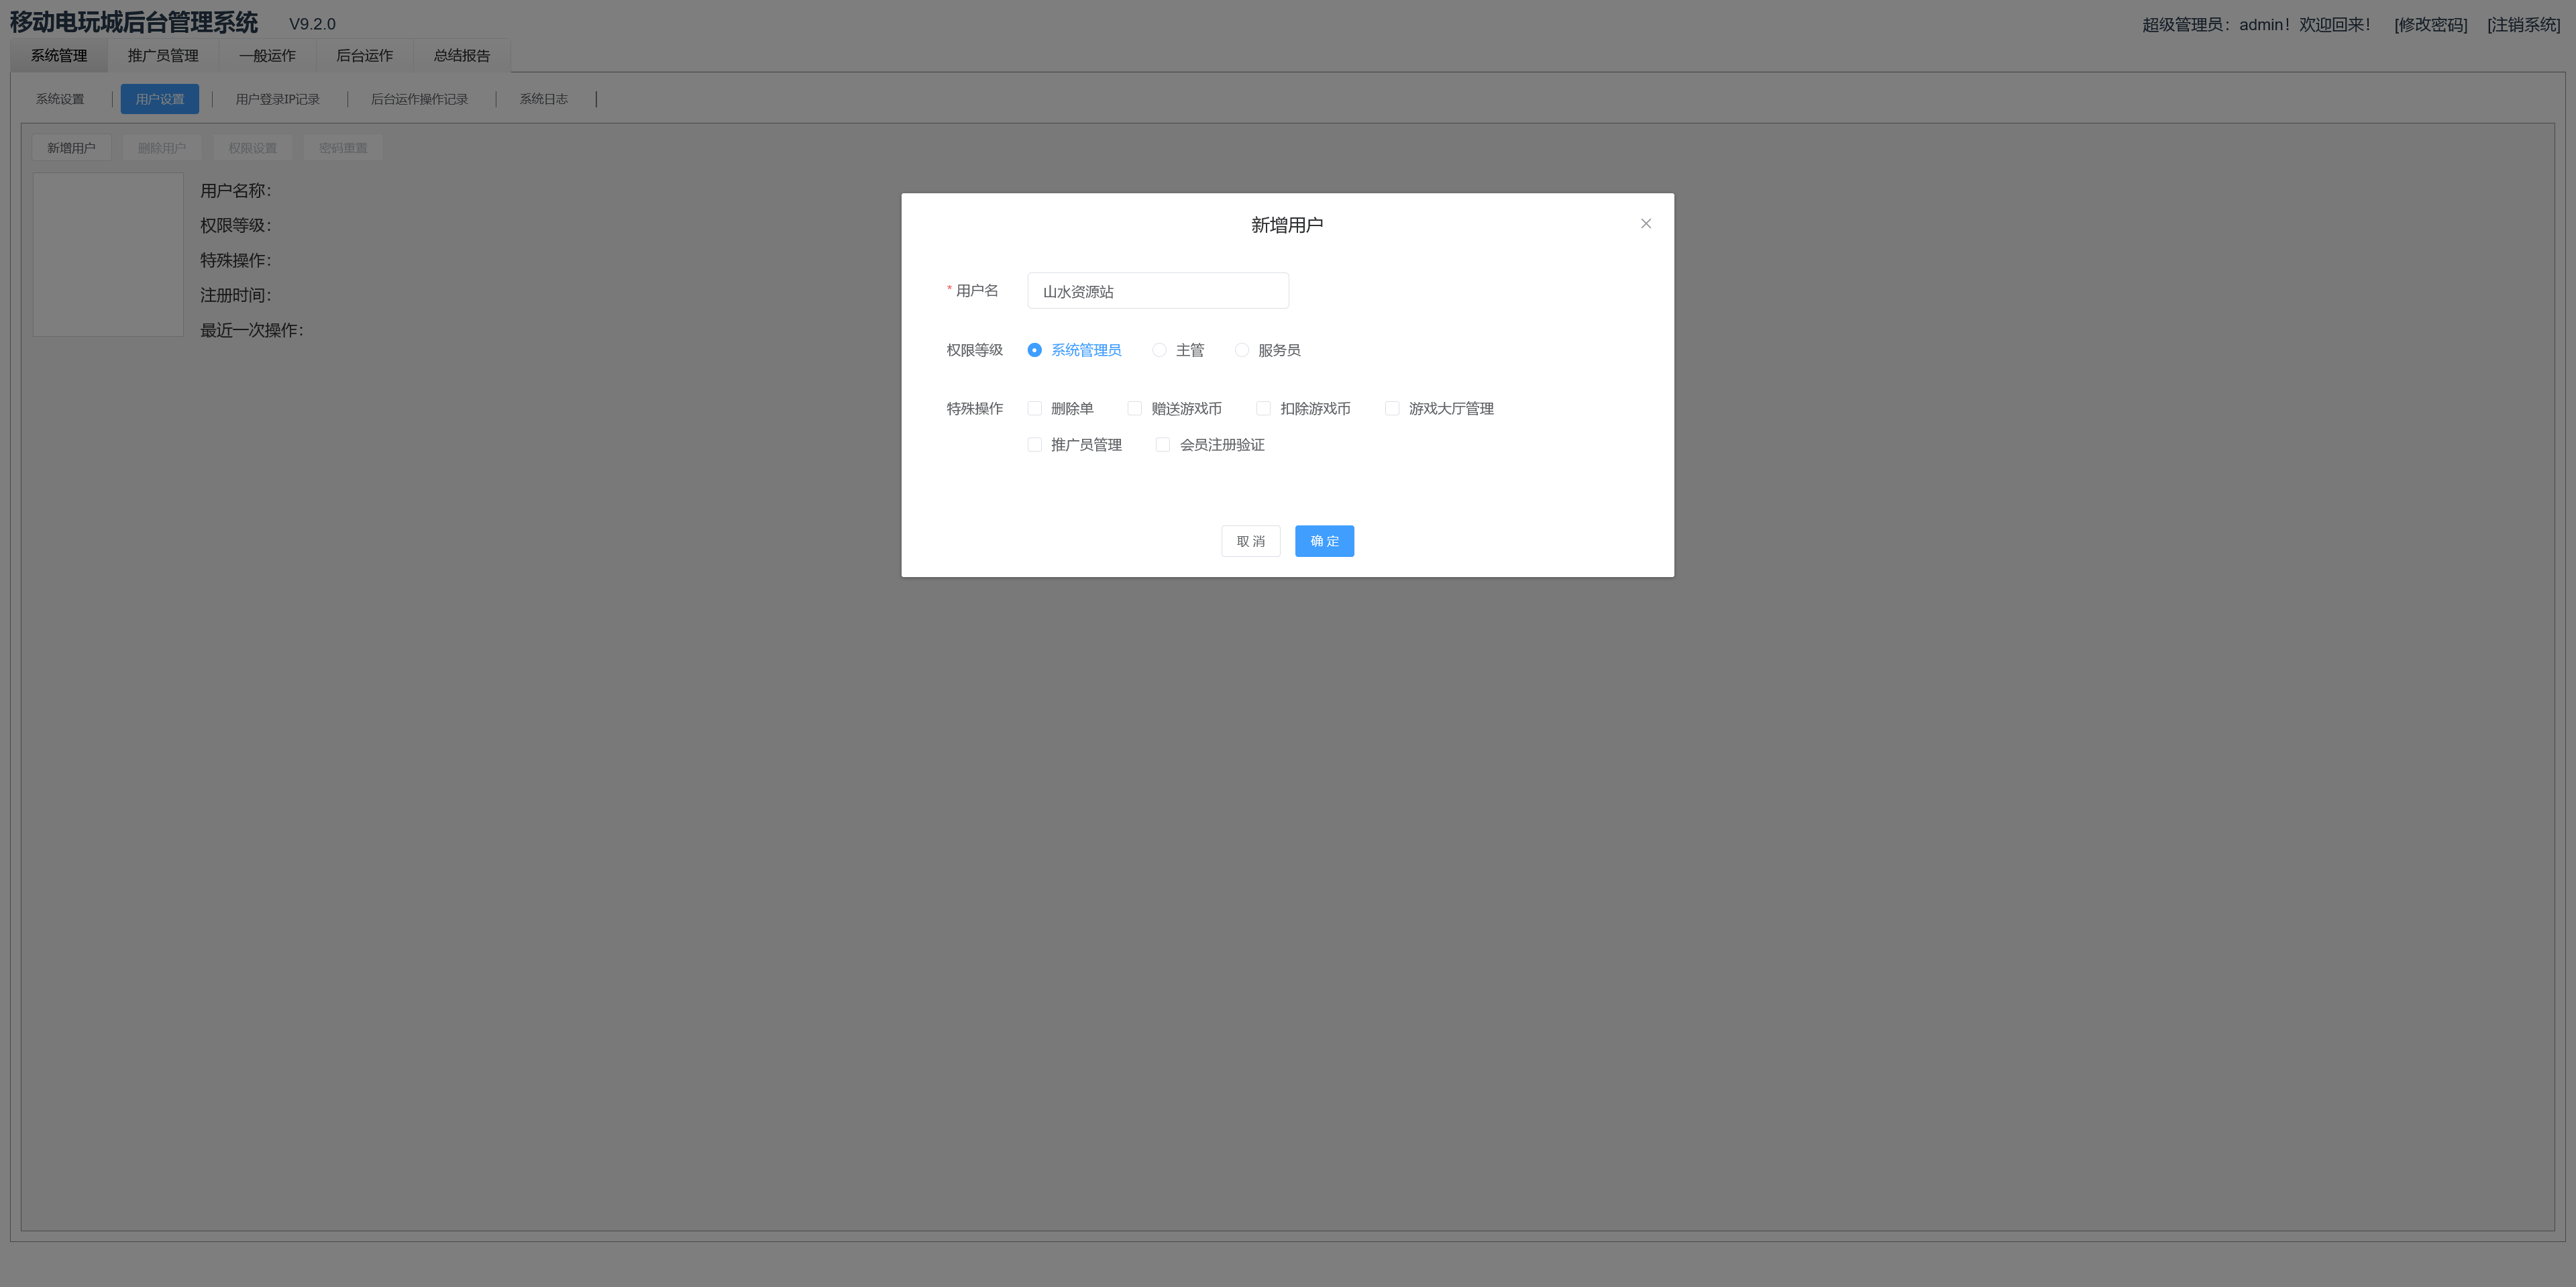Check the 删除单 checkbox
Image resolution: width=2576 pixels, height=1287 pixels.
click(x=1034, y=409)
